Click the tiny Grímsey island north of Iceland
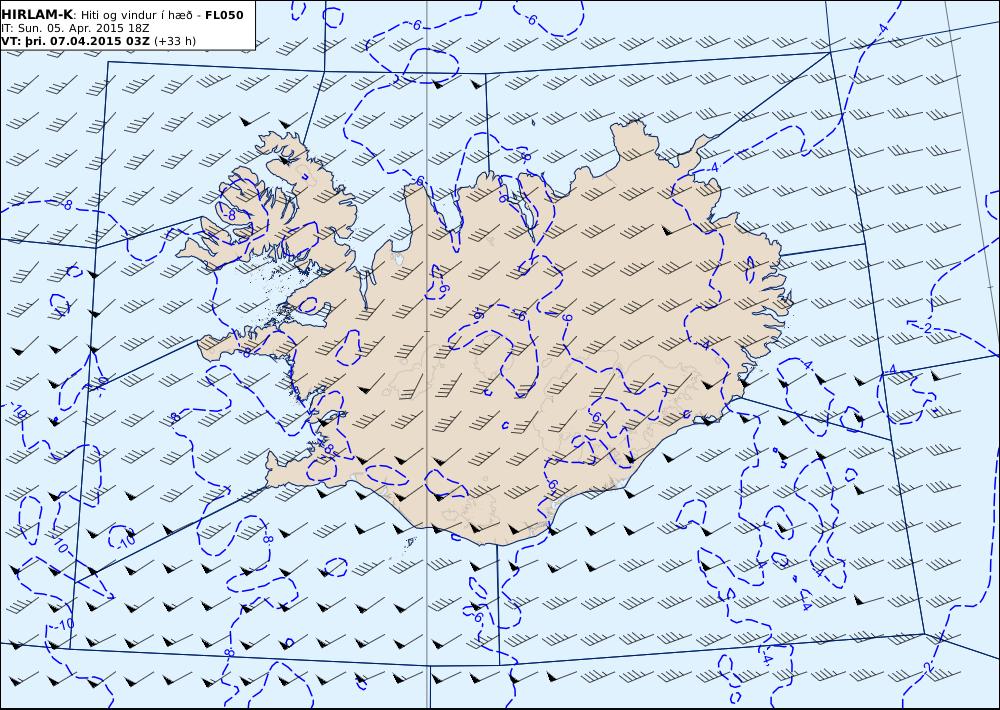1000x710 pixels. pyautogui.click(x=533, y=121)
